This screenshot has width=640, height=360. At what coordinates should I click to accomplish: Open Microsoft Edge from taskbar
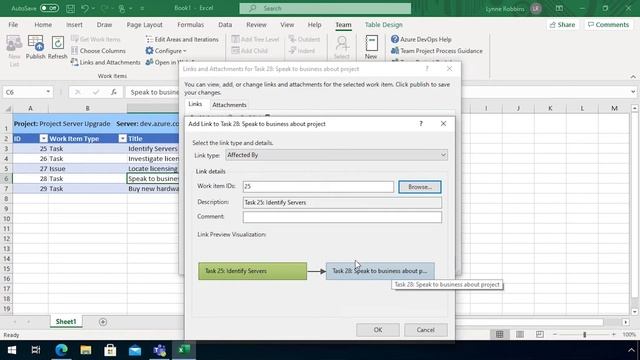[x=61, y=350]
